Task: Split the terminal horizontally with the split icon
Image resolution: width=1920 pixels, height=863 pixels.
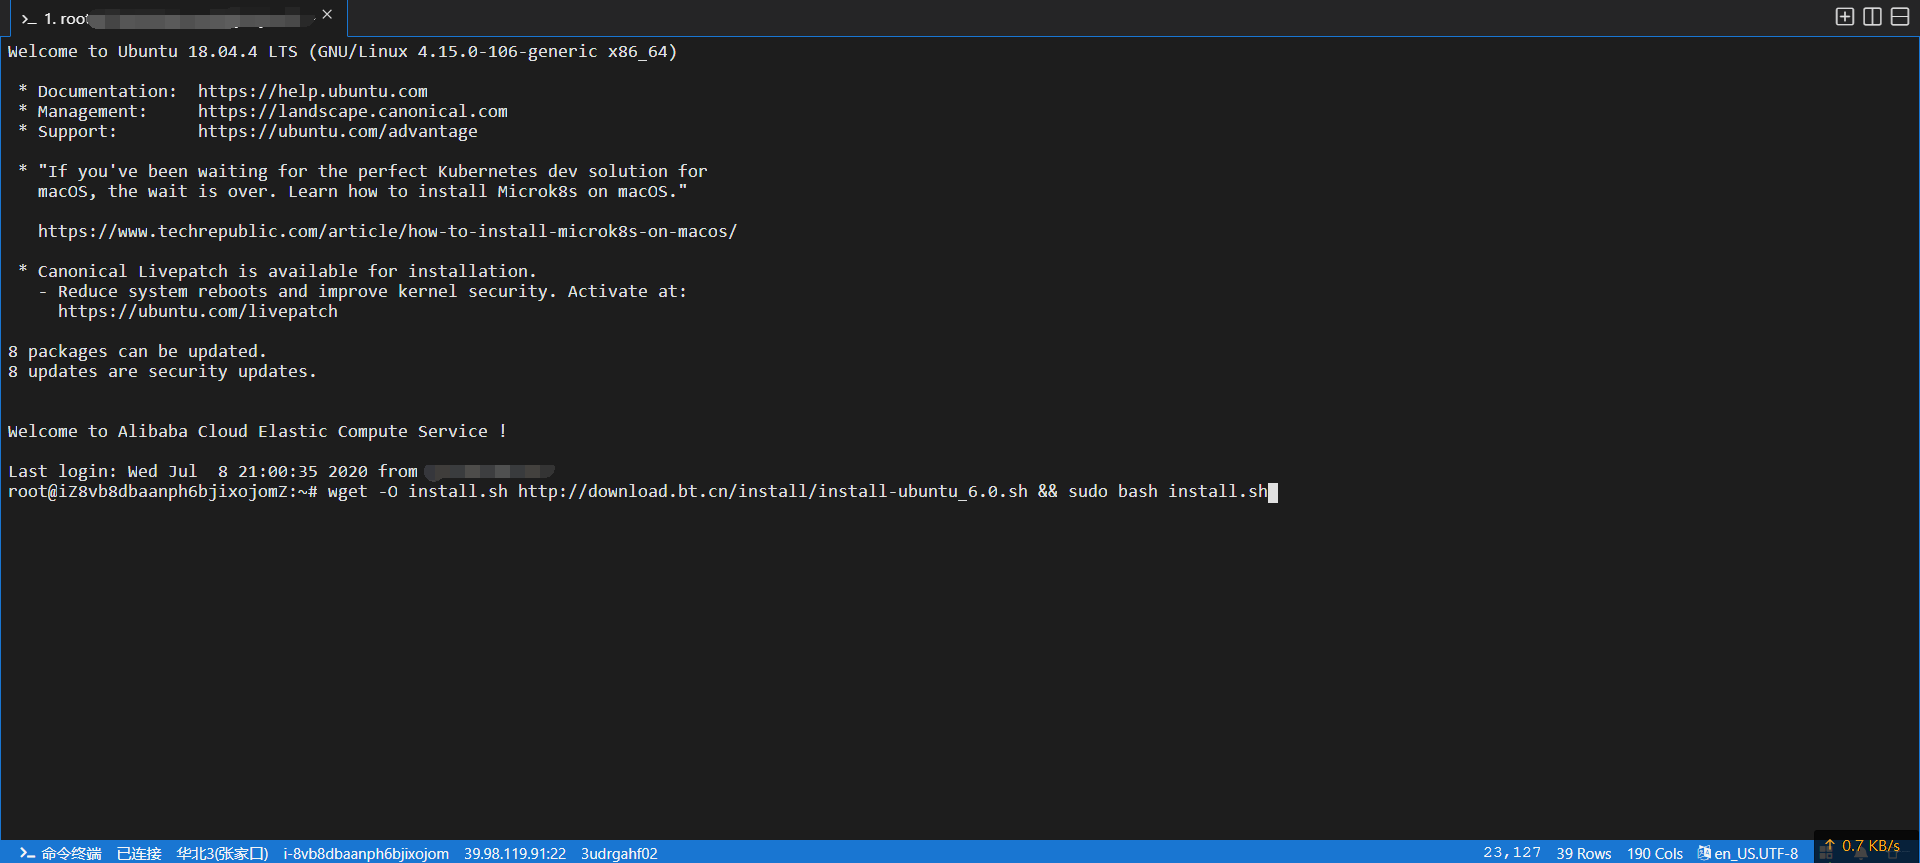Action: point(1900,17)
